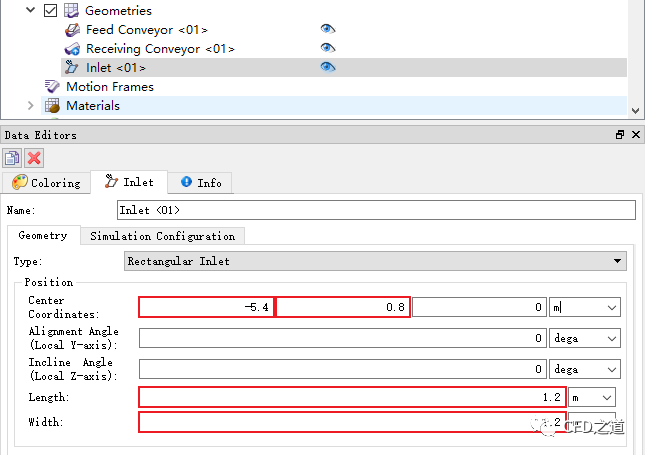
Task: Click the copy/duplicate toolbar icon
Action: 12,158
